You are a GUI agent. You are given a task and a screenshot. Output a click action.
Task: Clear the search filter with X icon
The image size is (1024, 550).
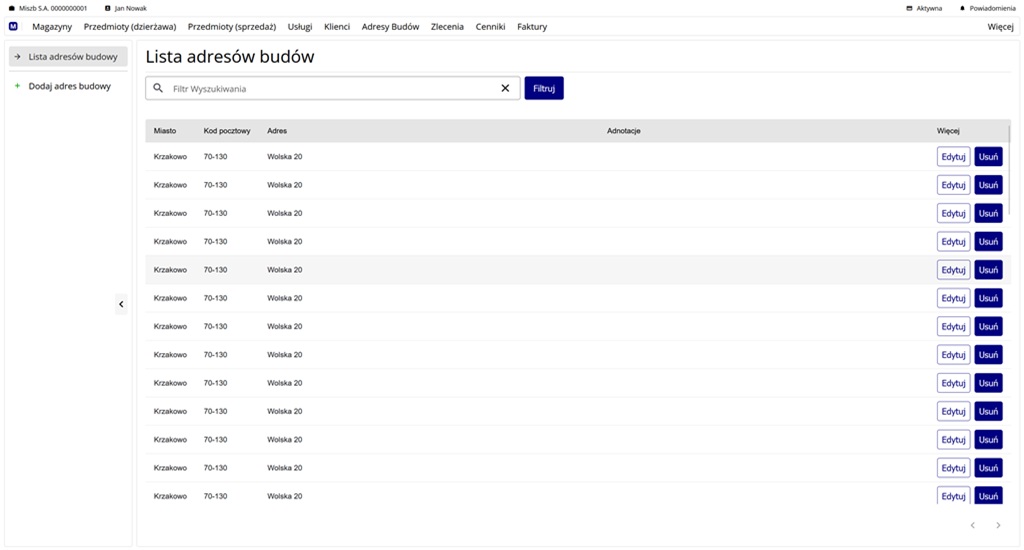(505, 88)
